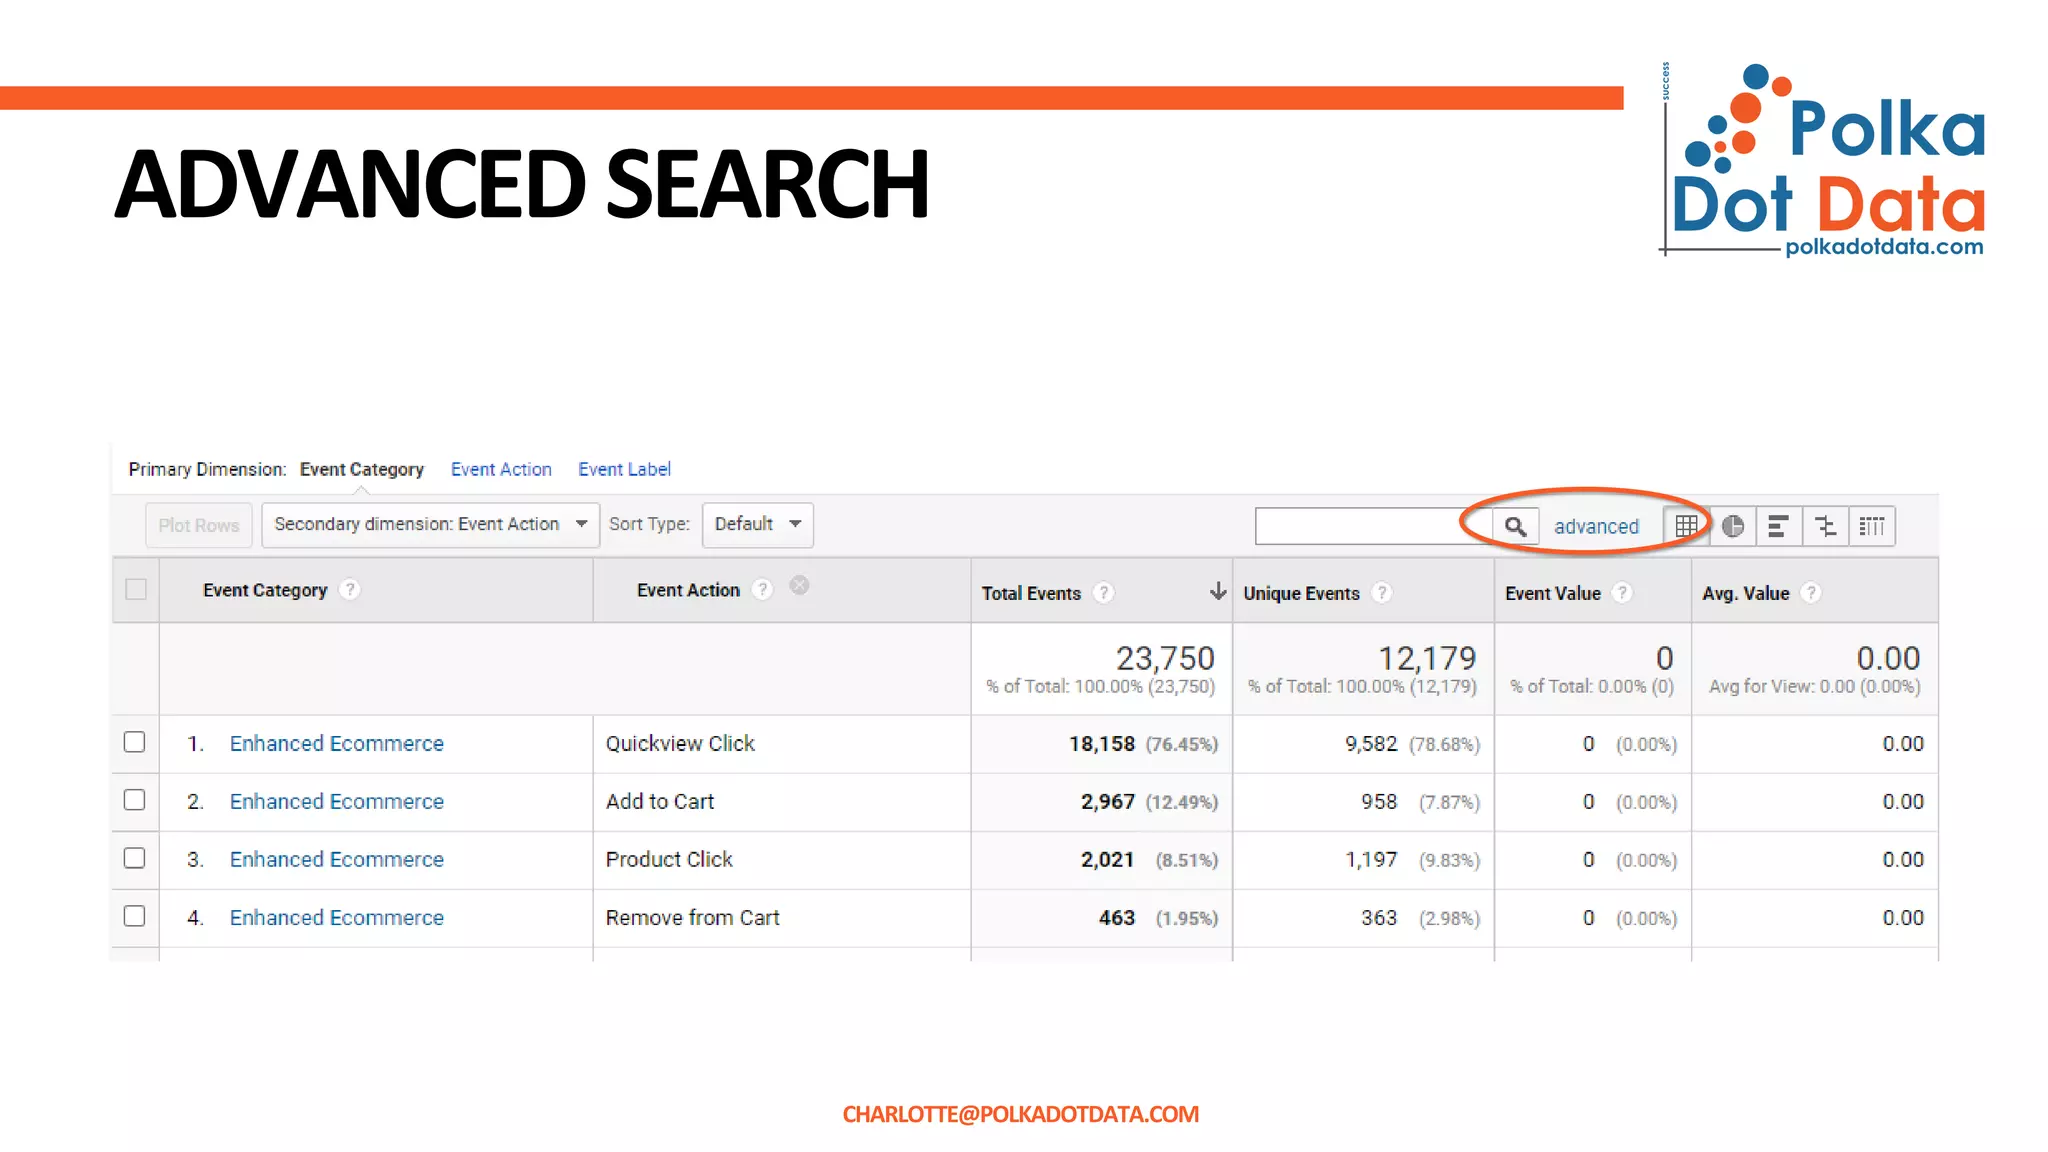Click the 2,967 total events value
This screenshot has width=2048, height=1152.
1108,802
